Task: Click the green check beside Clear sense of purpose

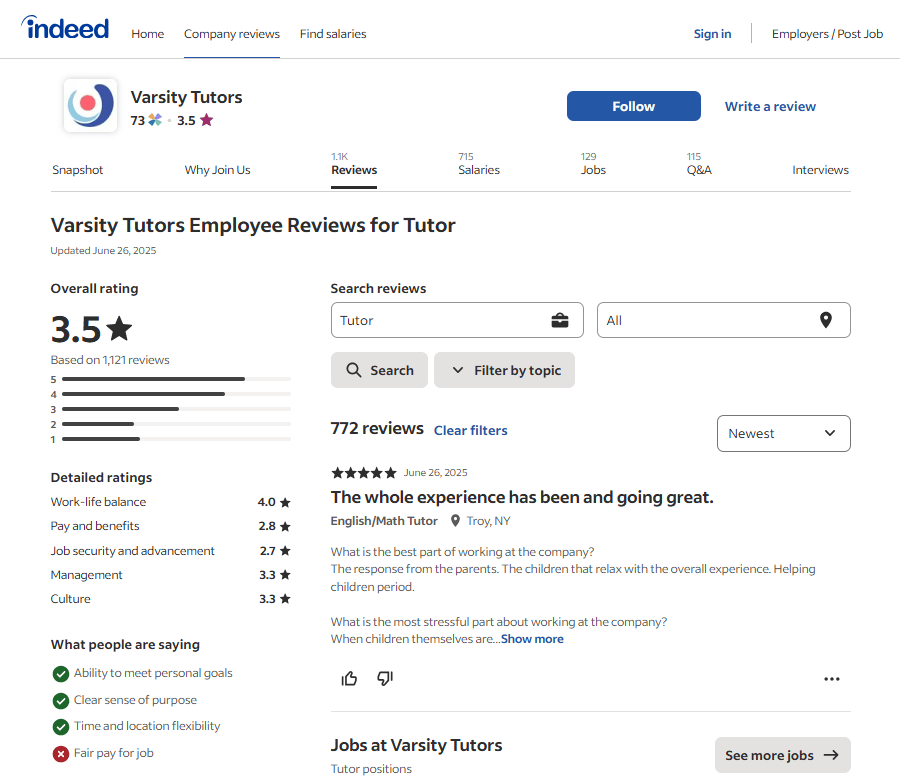Action: [60, 700]
